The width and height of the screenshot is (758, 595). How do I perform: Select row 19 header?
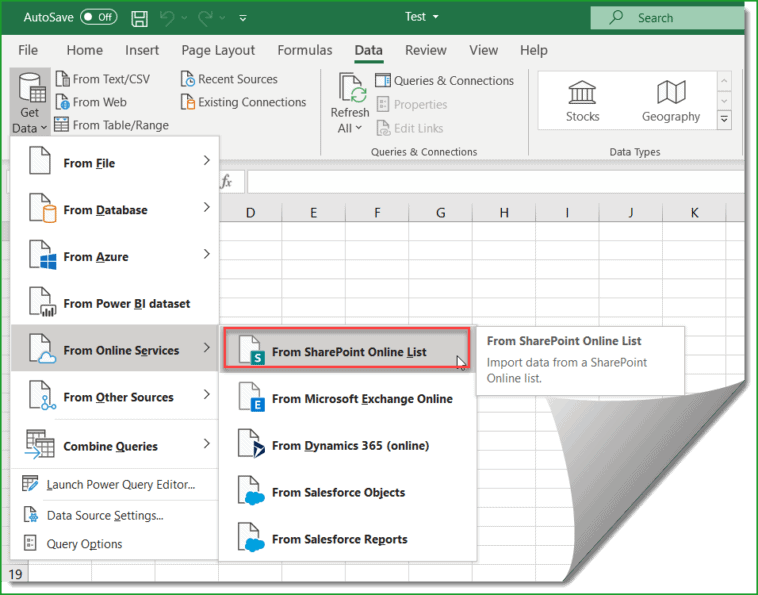pyautogui.click(x=15, y=574)
